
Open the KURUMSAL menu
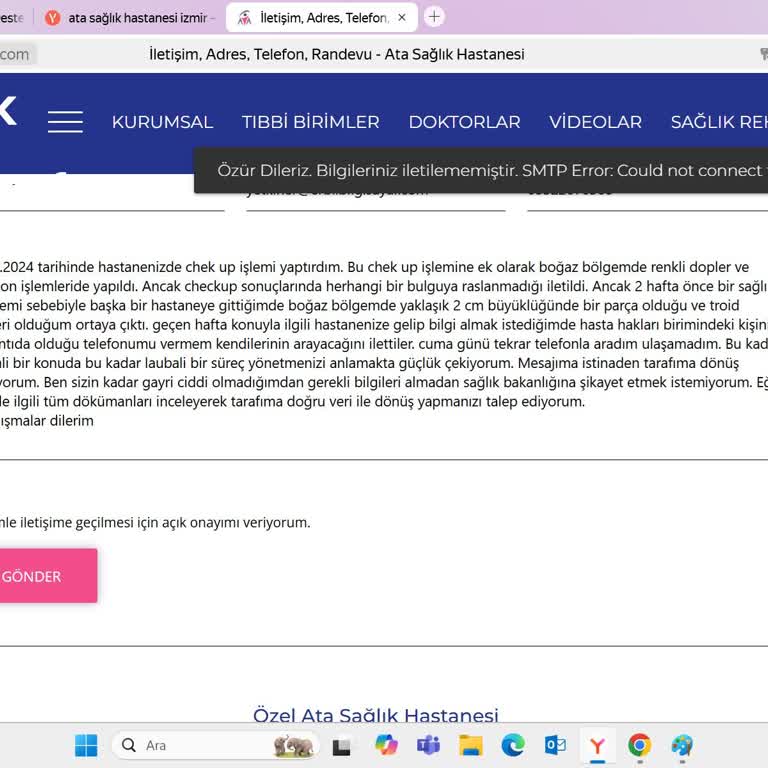(162, 122)
